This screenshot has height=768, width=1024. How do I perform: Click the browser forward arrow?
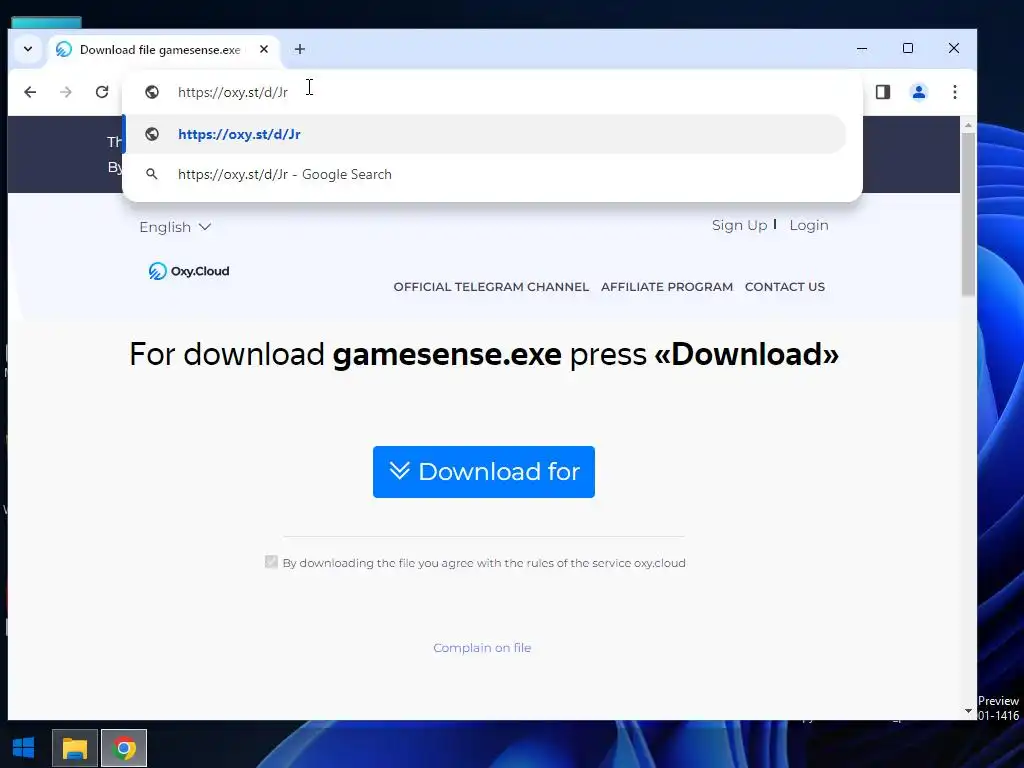pos(66,92)
